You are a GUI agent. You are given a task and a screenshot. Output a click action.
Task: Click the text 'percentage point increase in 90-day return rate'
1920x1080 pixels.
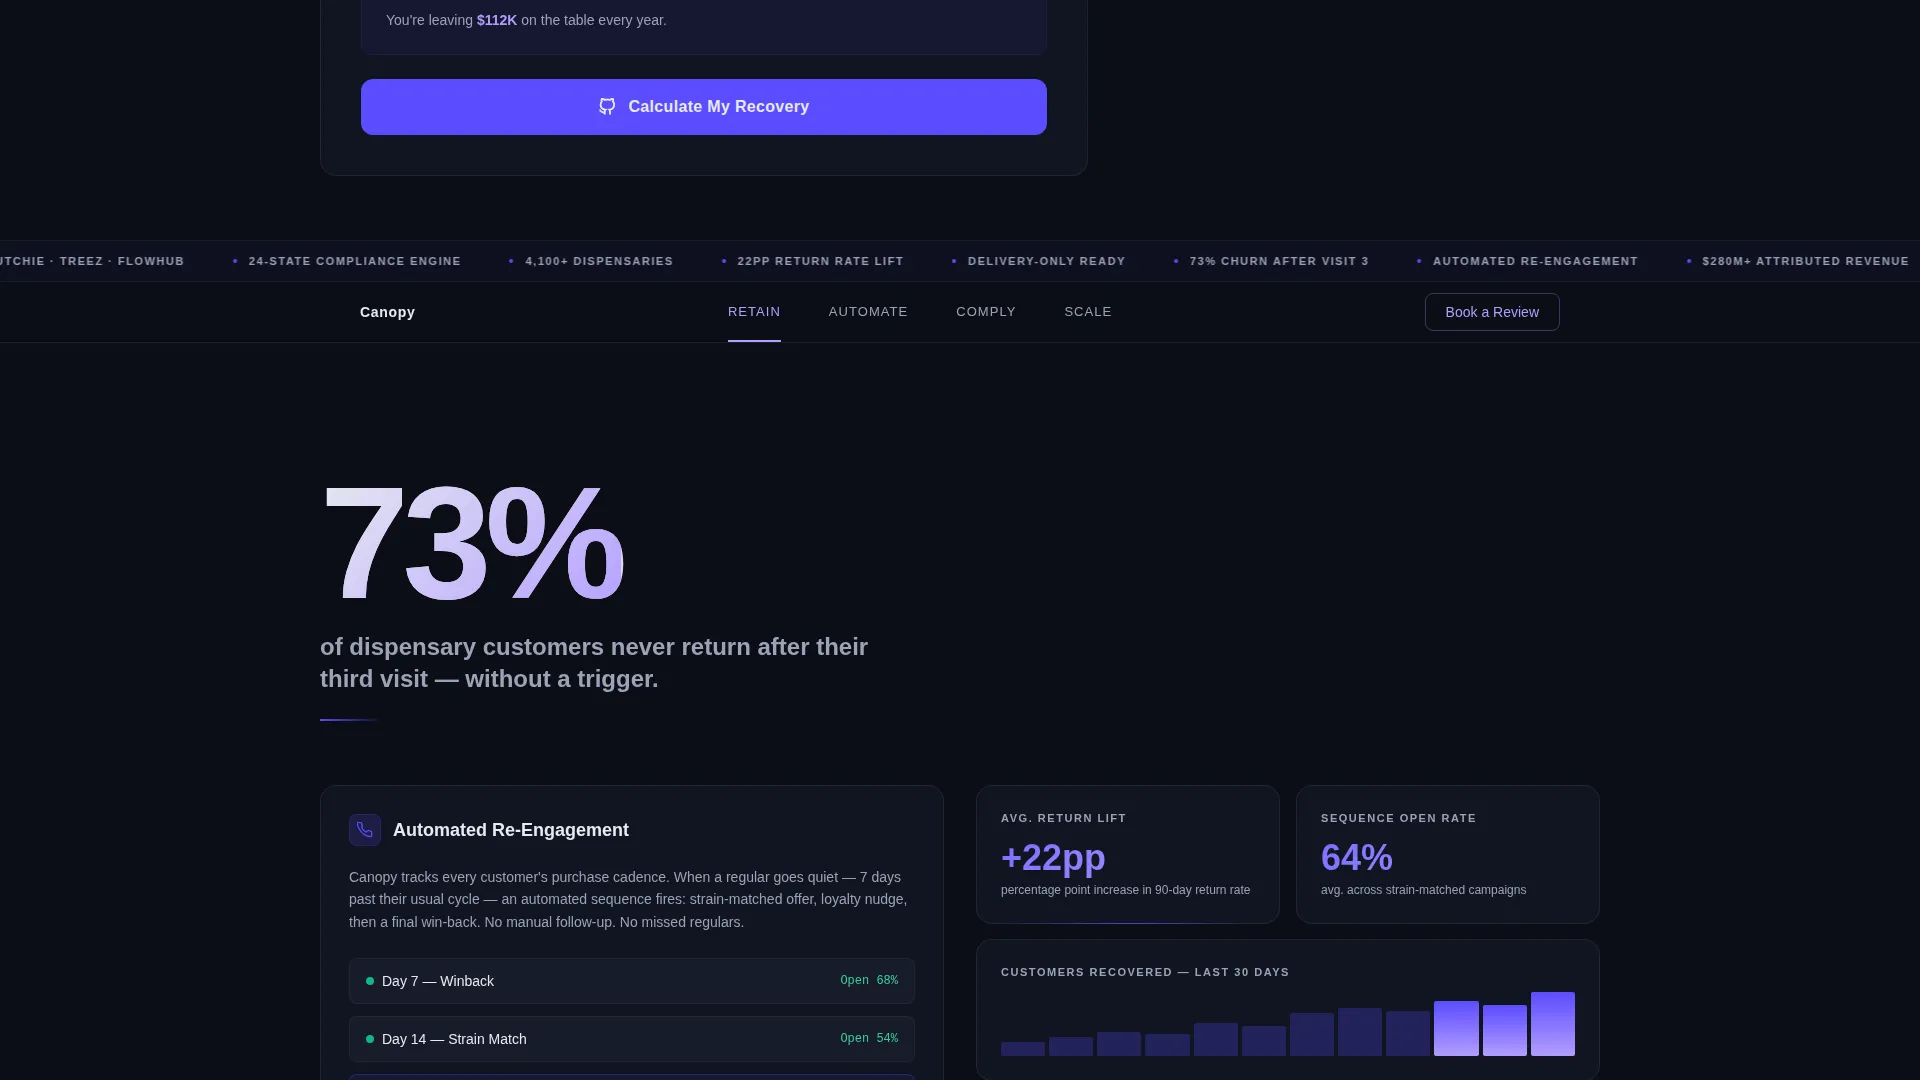tap(1125, 890)
